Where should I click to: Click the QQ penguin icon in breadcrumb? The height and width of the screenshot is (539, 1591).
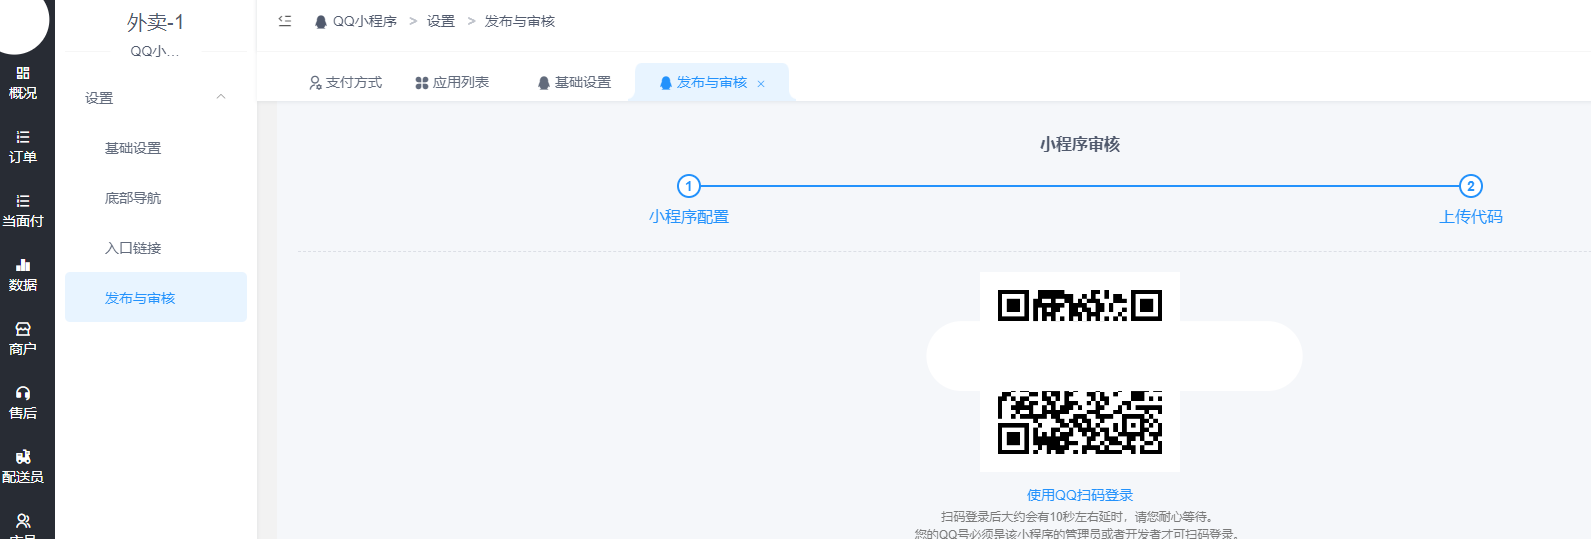point(321,22)
